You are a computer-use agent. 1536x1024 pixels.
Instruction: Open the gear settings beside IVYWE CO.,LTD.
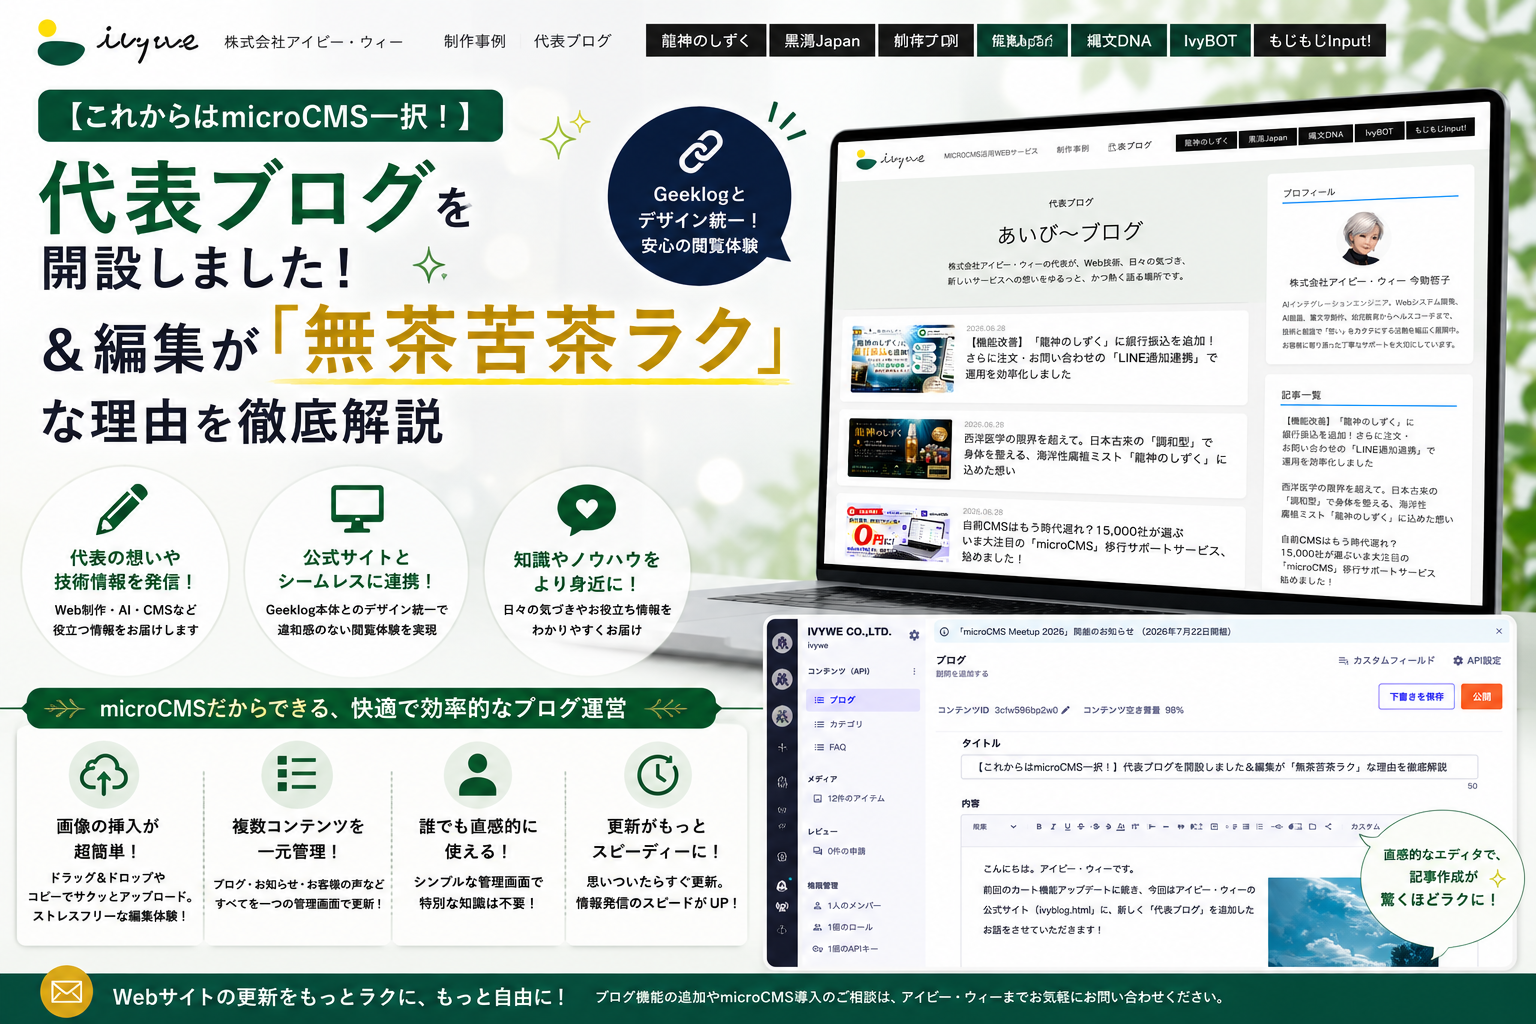click(x=914, y=635)
